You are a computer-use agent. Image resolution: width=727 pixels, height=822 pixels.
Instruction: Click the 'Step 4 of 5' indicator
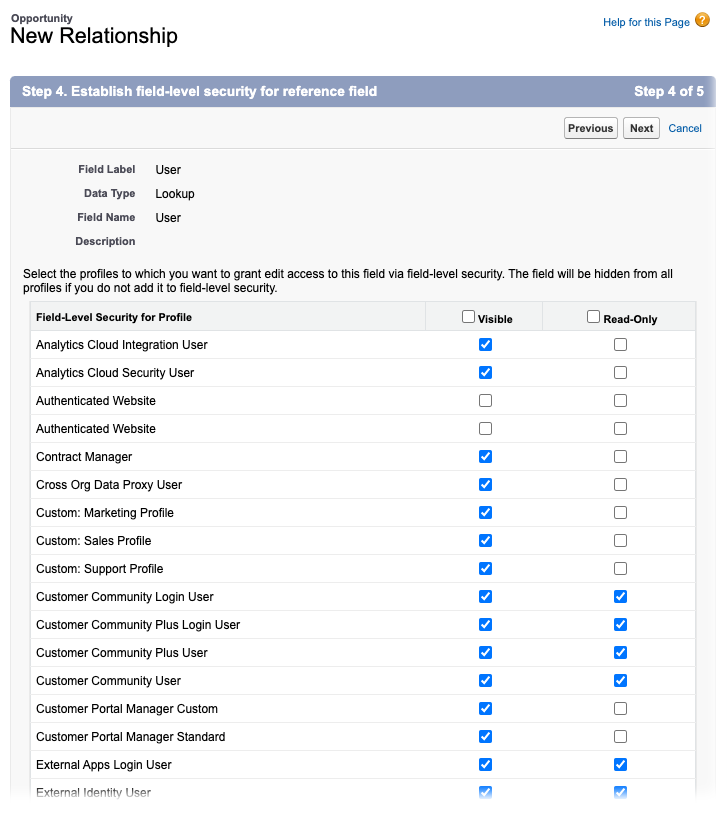click(x=669, y=91)
